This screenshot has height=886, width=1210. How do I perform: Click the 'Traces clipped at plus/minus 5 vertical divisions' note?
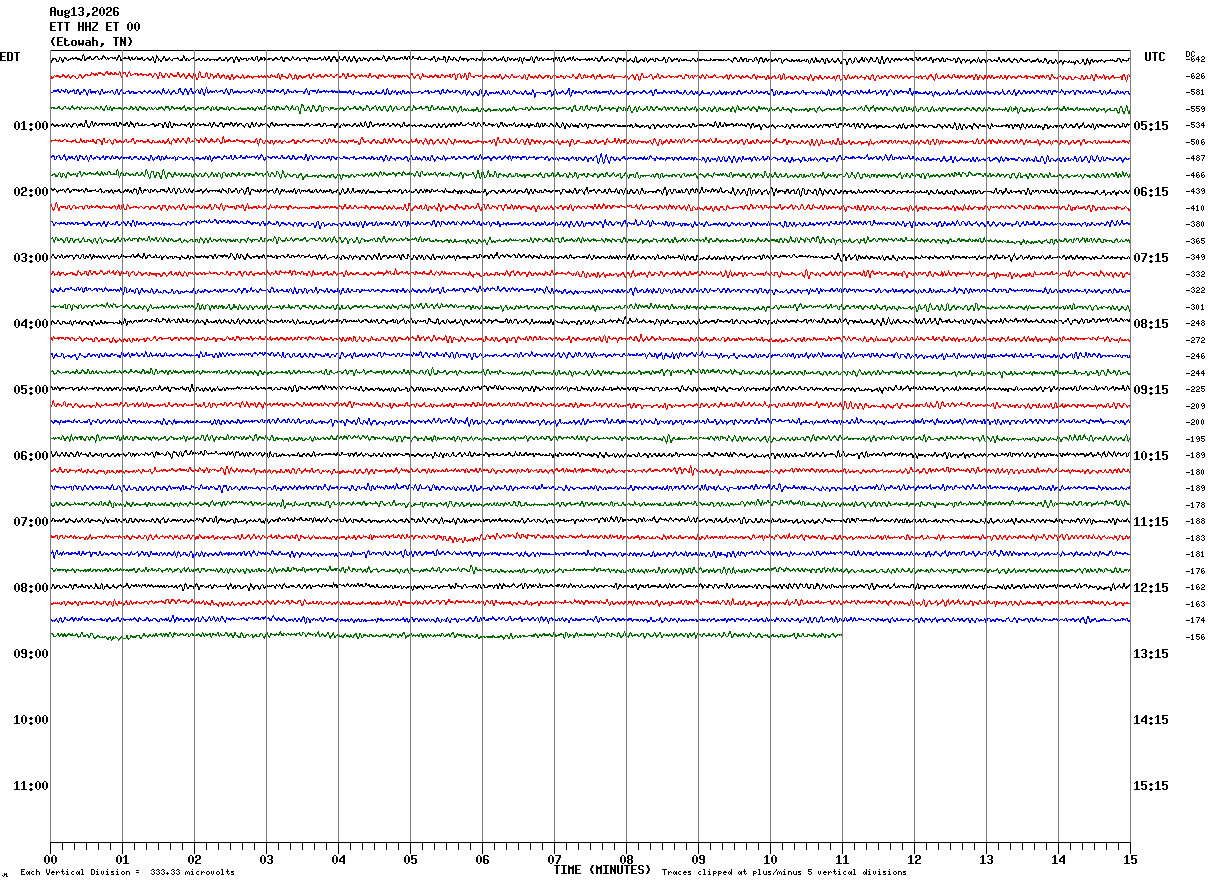784,873
